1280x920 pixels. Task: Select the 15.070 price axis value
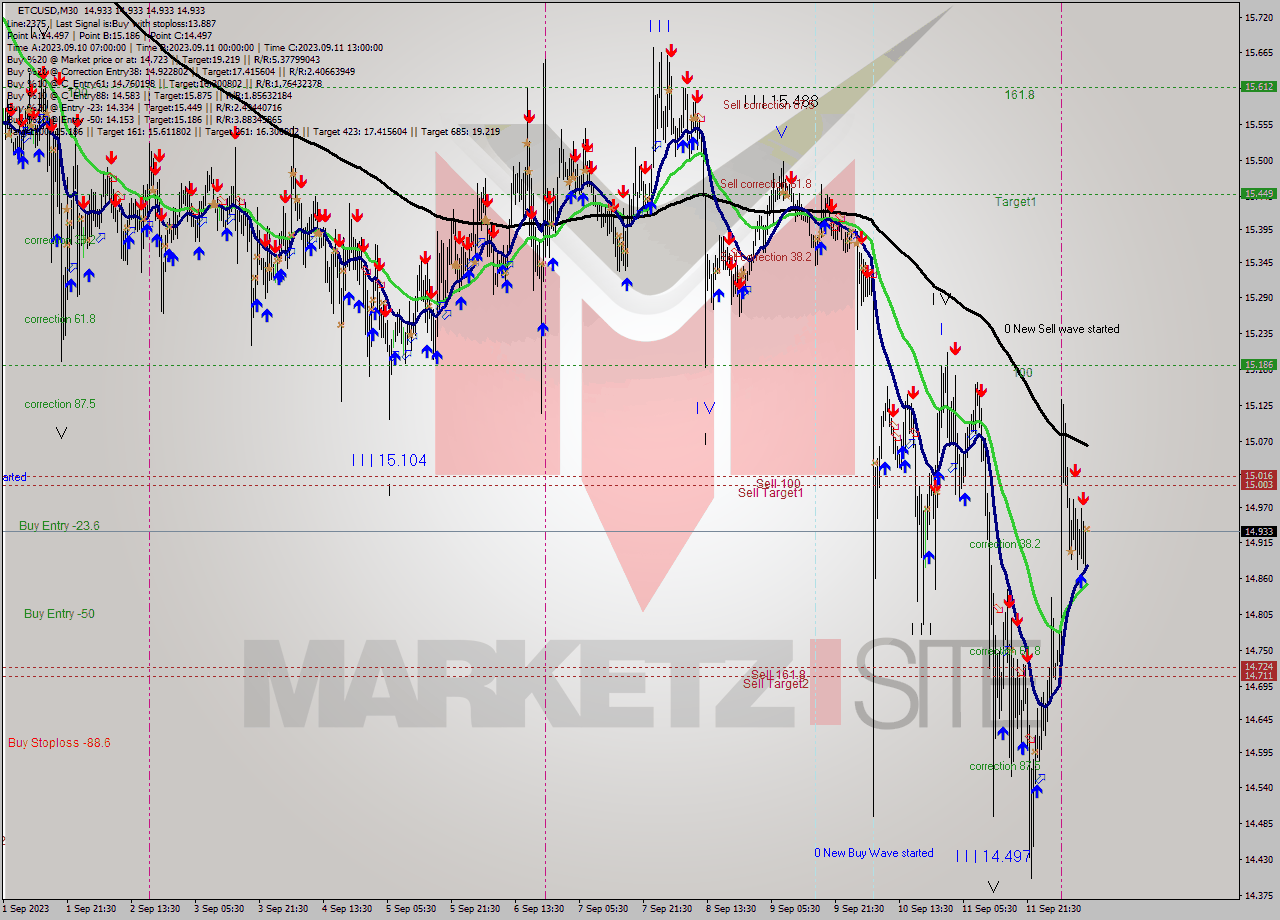point(1258,440)
